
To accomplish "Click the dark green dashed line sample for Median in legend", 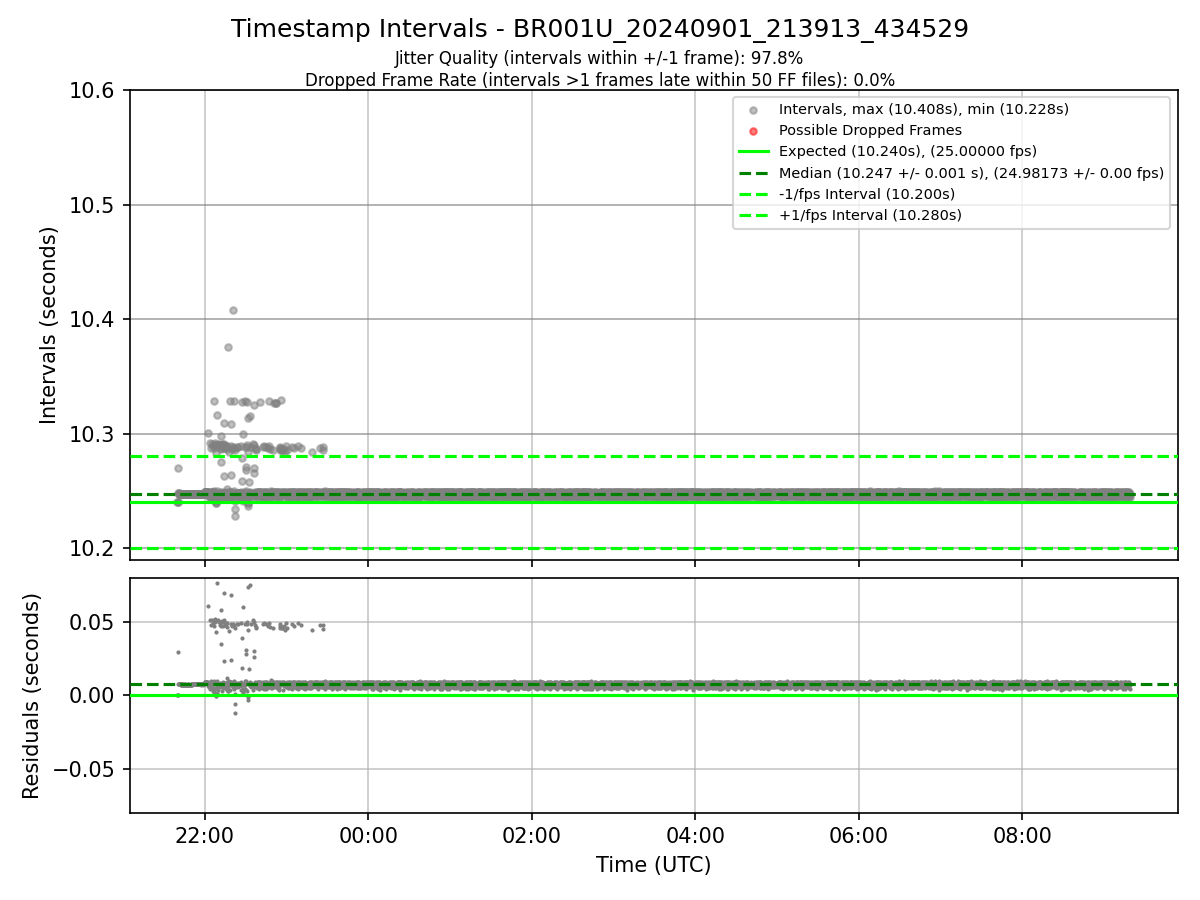I will (x=754, y=173).
